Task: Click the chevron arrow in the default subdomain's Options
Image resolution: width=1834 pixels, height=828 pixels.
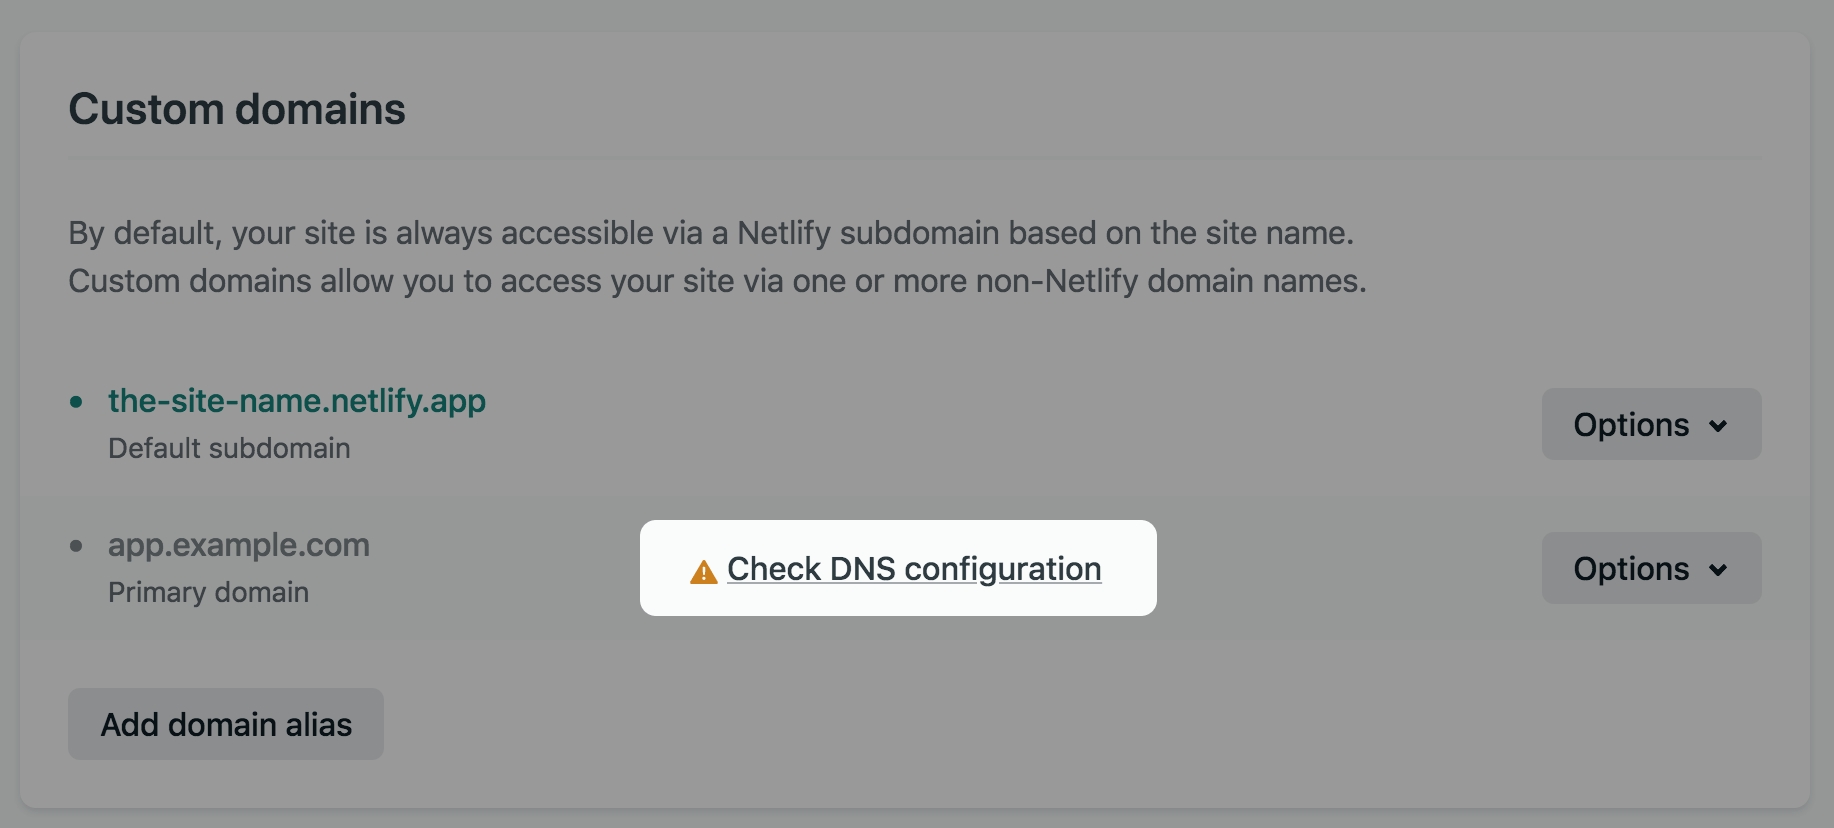Action: coord(1718,426)
